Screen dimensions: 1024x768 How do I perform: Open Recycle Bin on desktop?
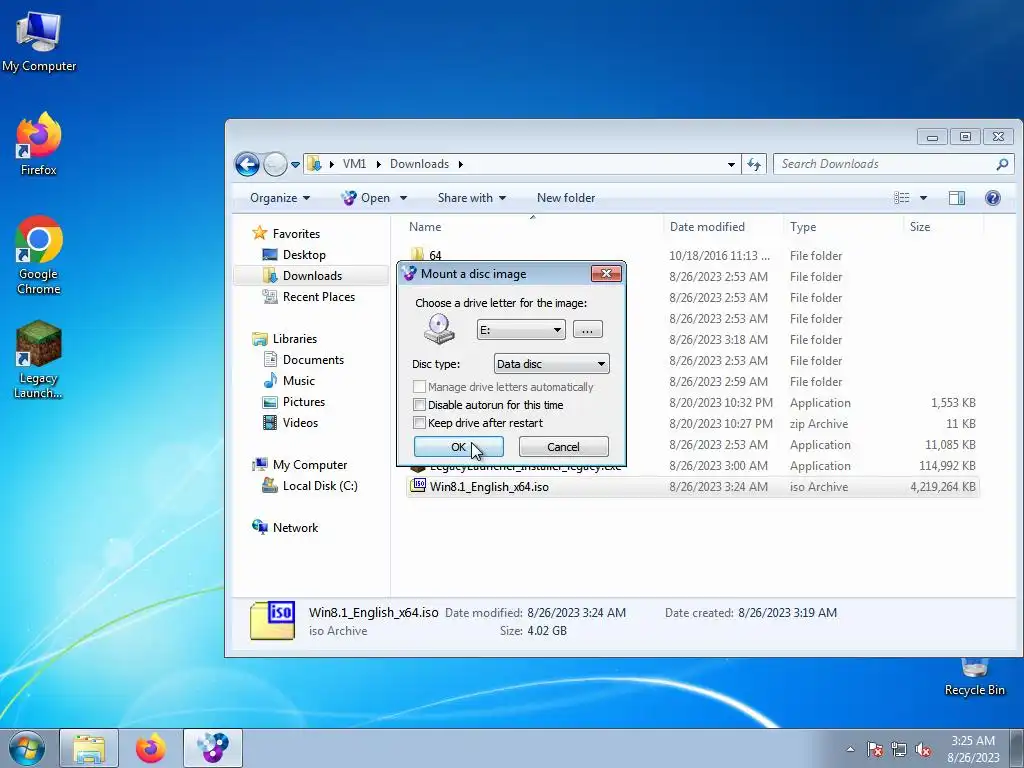(974, 677)
